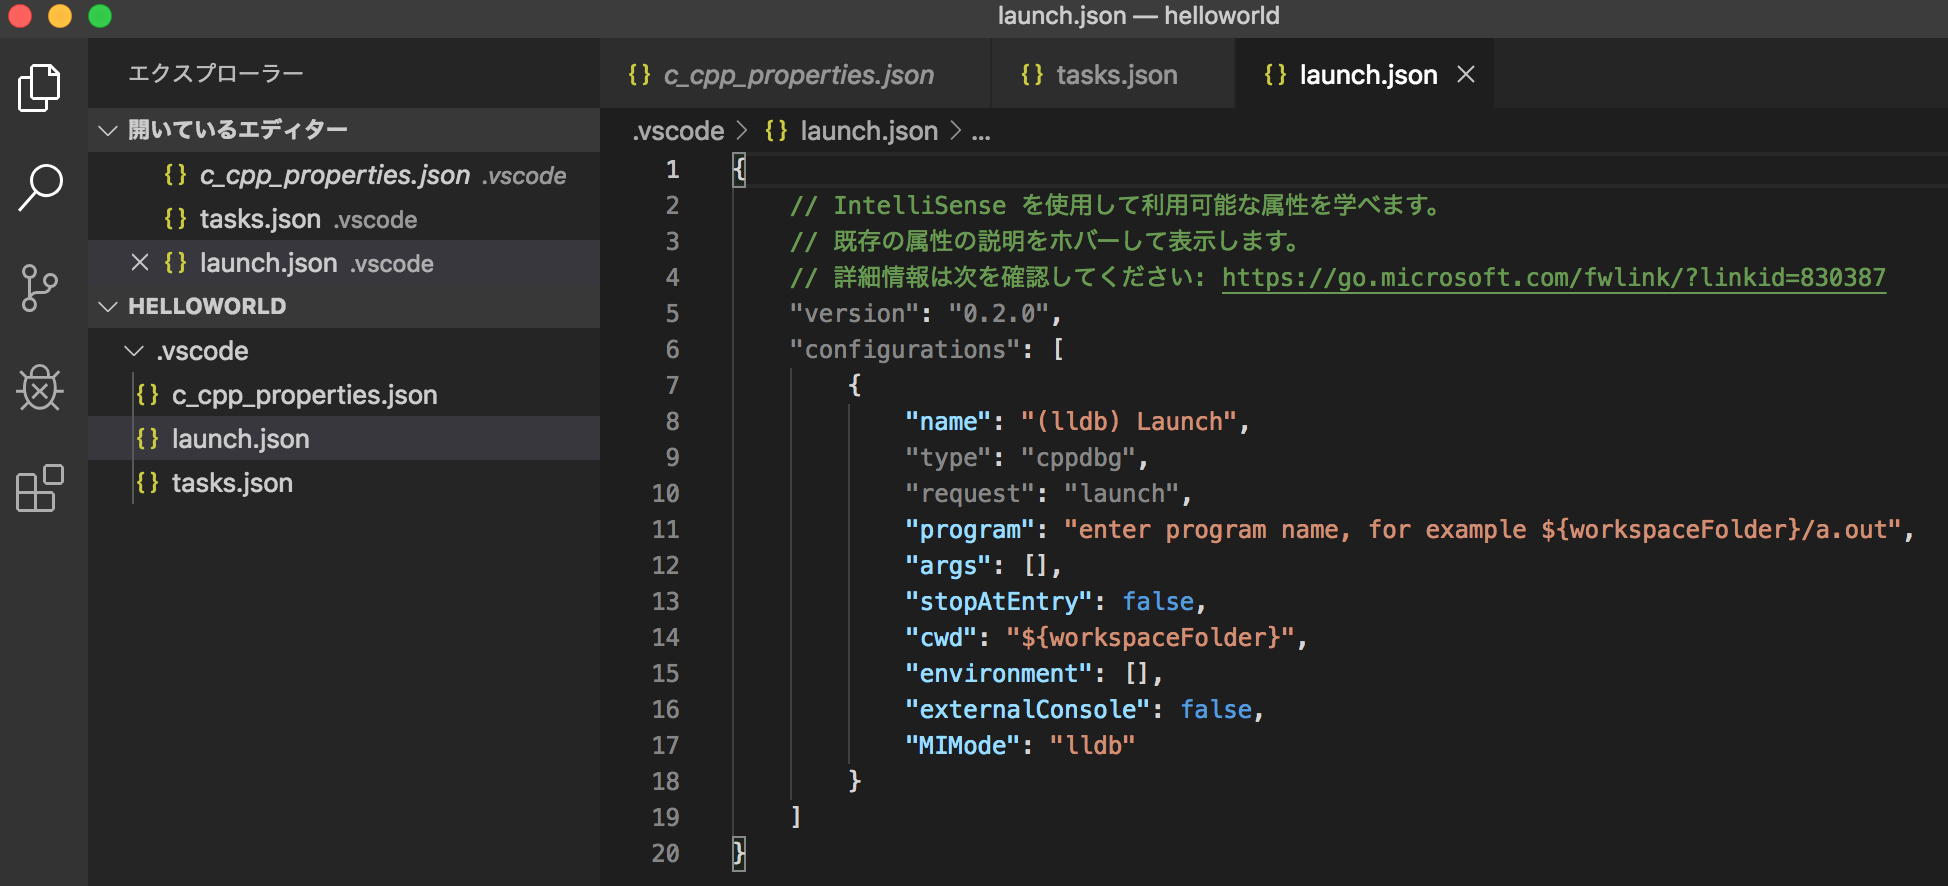The width and height of the screenshot is (1948, 886).
Task: Click braces icon of launch.json in HELLOWORLD tree
Action: [148, 439]
